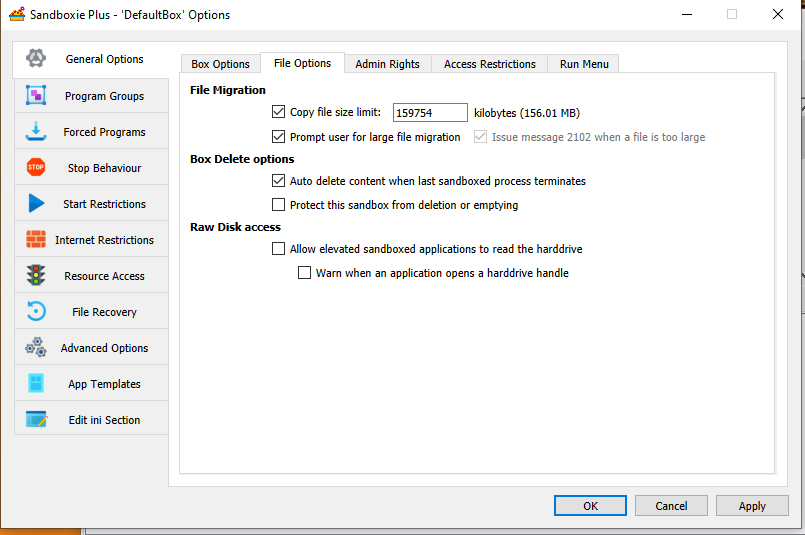Image resolution: width=805 pixels, height=535 pixels.
Task: Uncheck the Copy file size limit checkbox
Action: [x=278, y=111]
